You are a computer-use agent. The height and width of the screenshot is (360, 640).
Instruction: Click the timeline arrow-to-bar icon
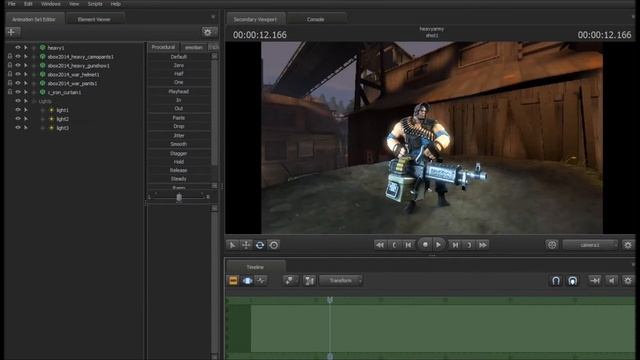click(595, 280)
